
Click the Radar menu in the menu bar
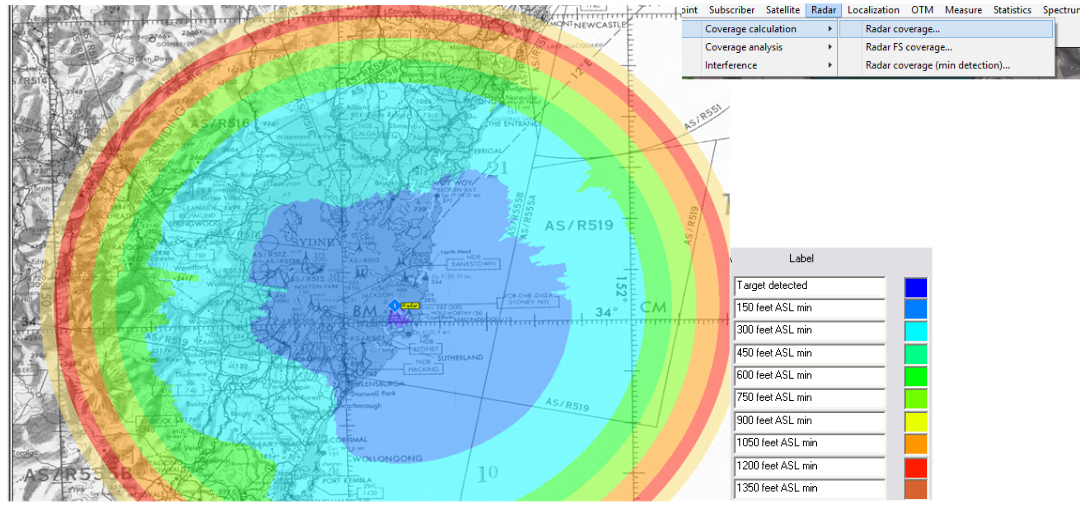tap(824, 10)
